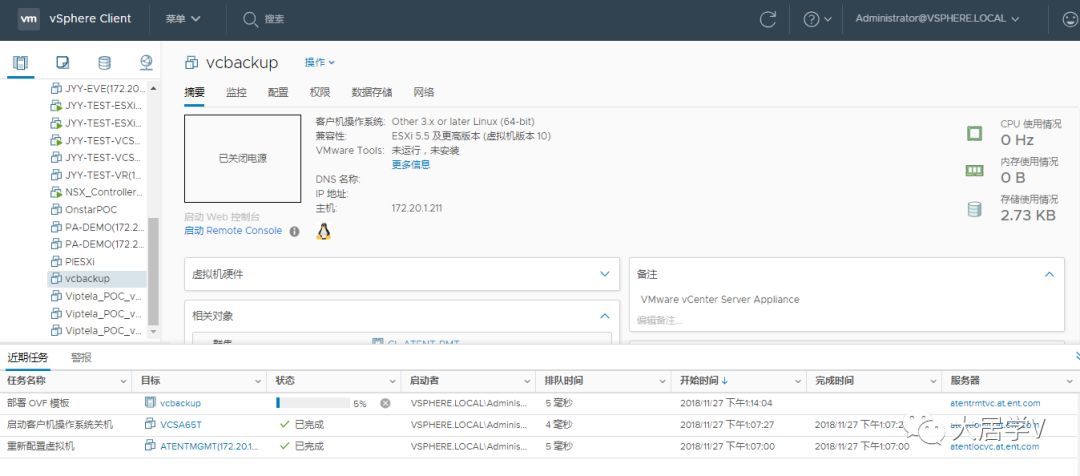Click the search magnifier icon
This screenshot has width=1080, height=476.
point(251,19)
